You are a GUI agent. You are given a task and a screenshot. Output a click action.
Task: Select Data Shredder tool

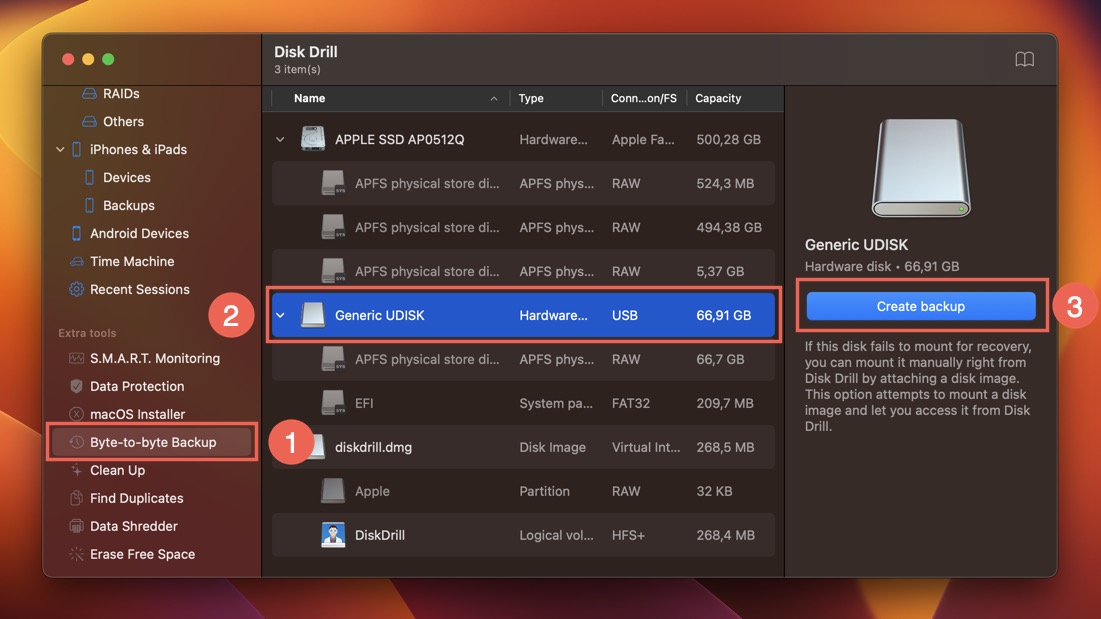tap(133, 526)
